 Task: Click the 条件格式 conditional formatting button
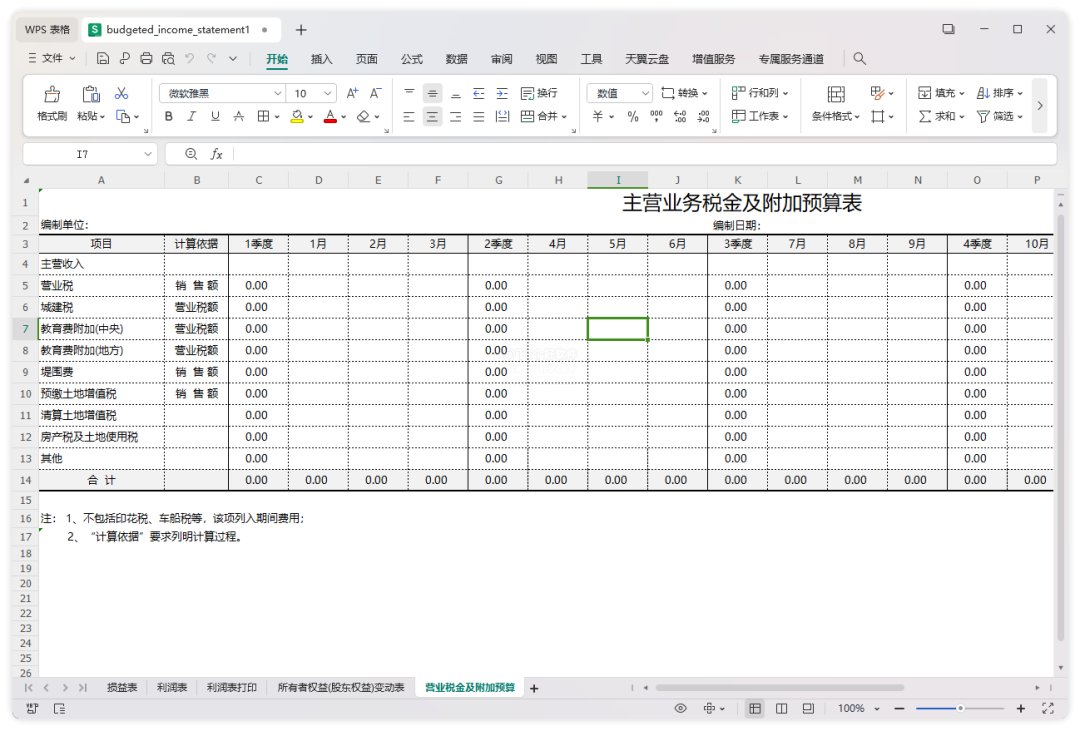coord(835,117)
